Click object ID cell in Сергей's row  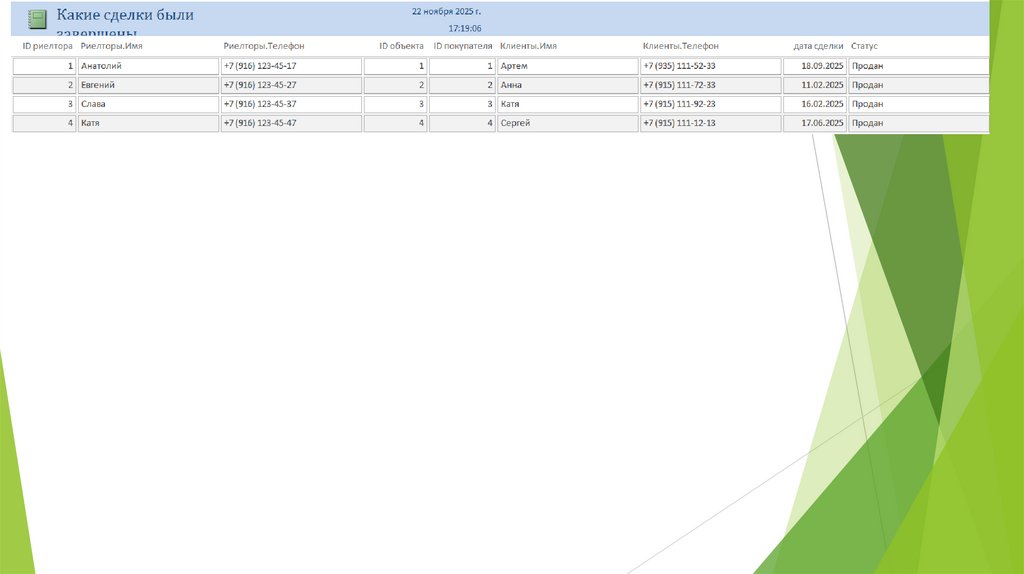(396, 123)
